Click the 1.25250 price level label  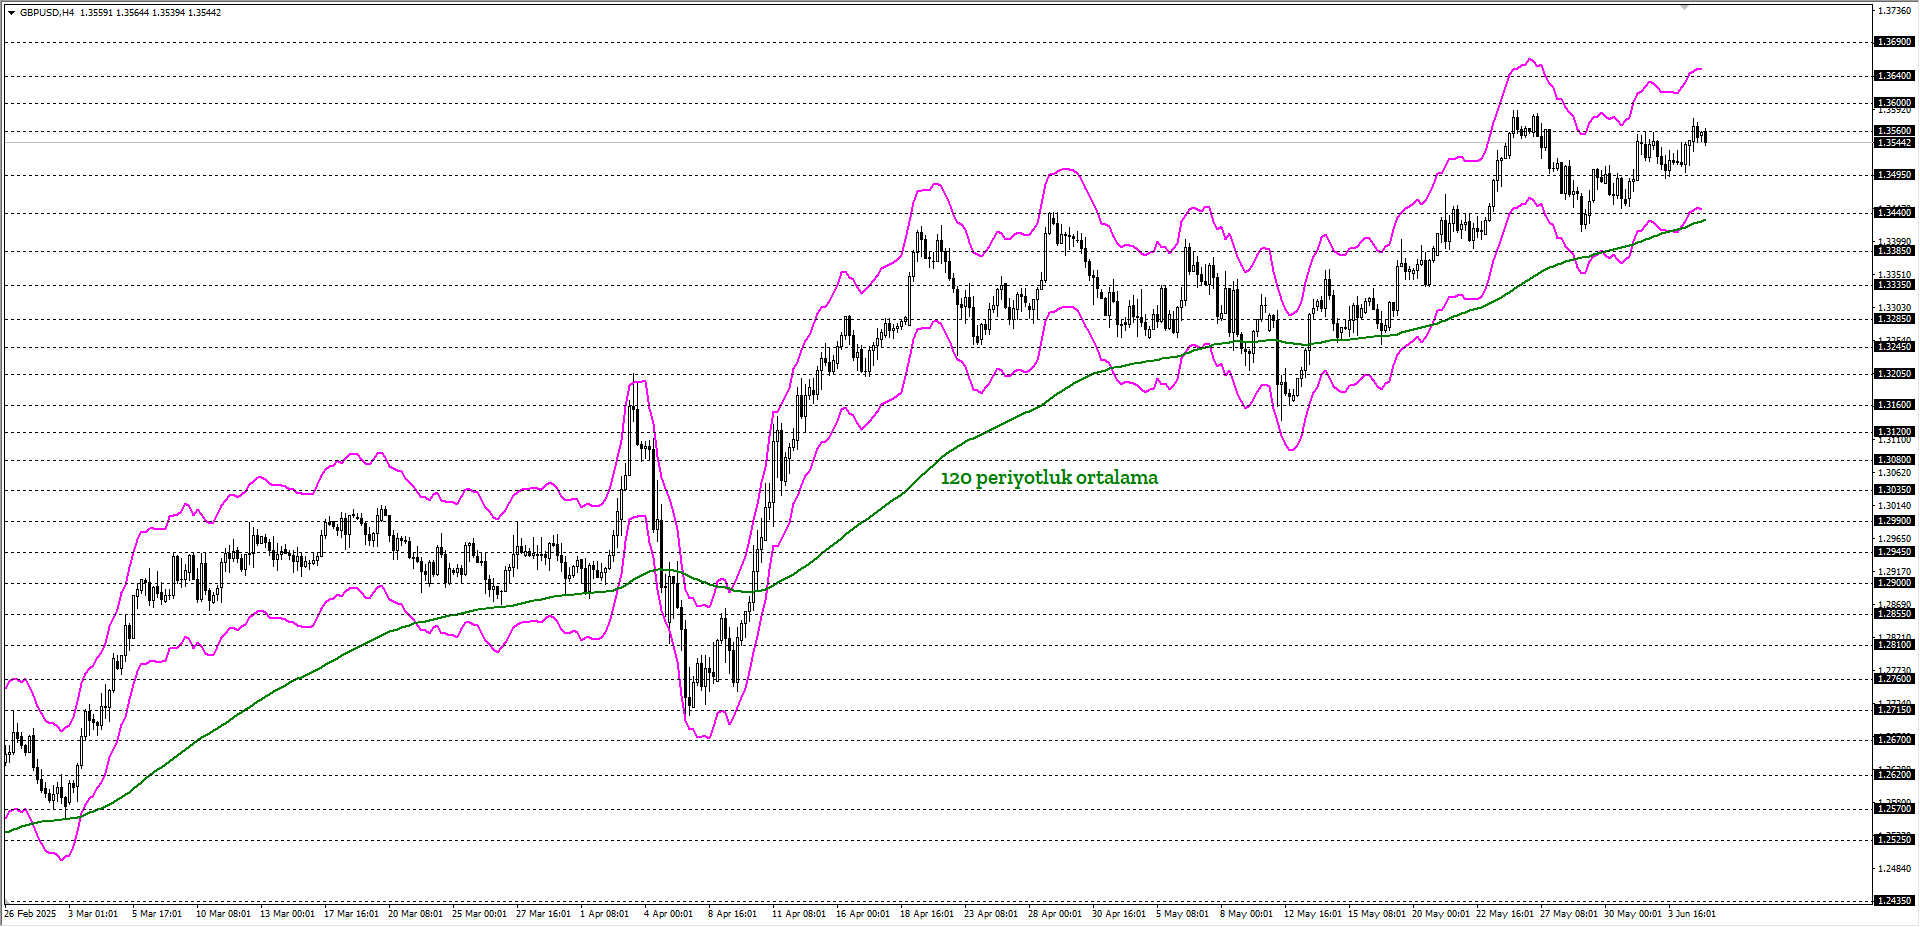[1893, 840]
